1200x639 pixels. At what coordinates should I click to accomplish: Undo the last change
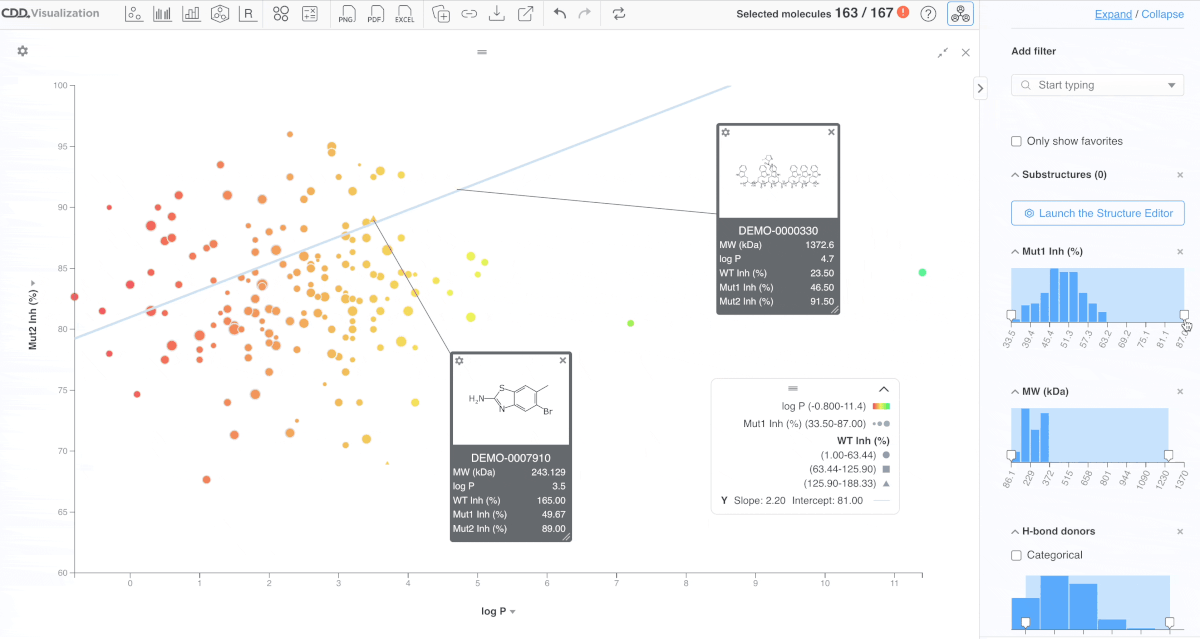pos(558,14)
